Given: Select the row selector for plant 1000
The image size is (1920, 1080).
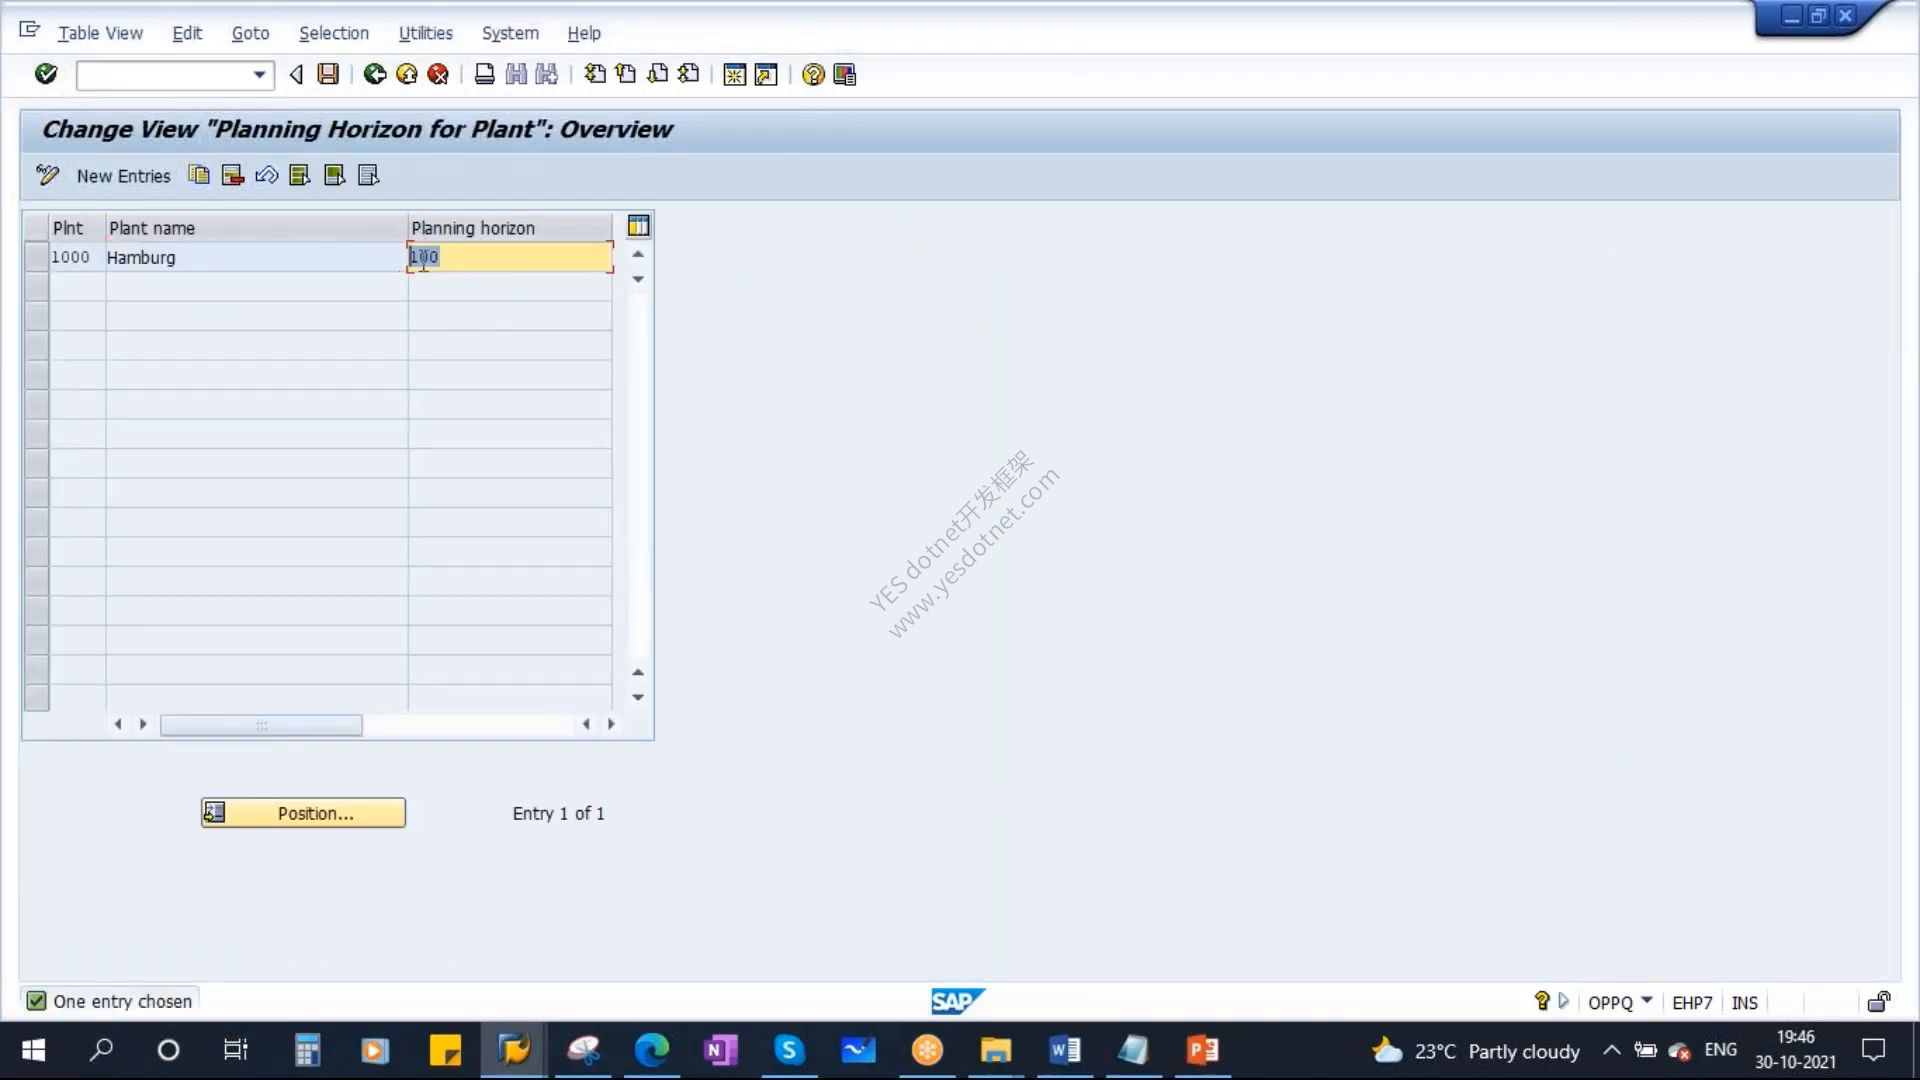Looking at the screenshot, I should click(x=36, y=257).
